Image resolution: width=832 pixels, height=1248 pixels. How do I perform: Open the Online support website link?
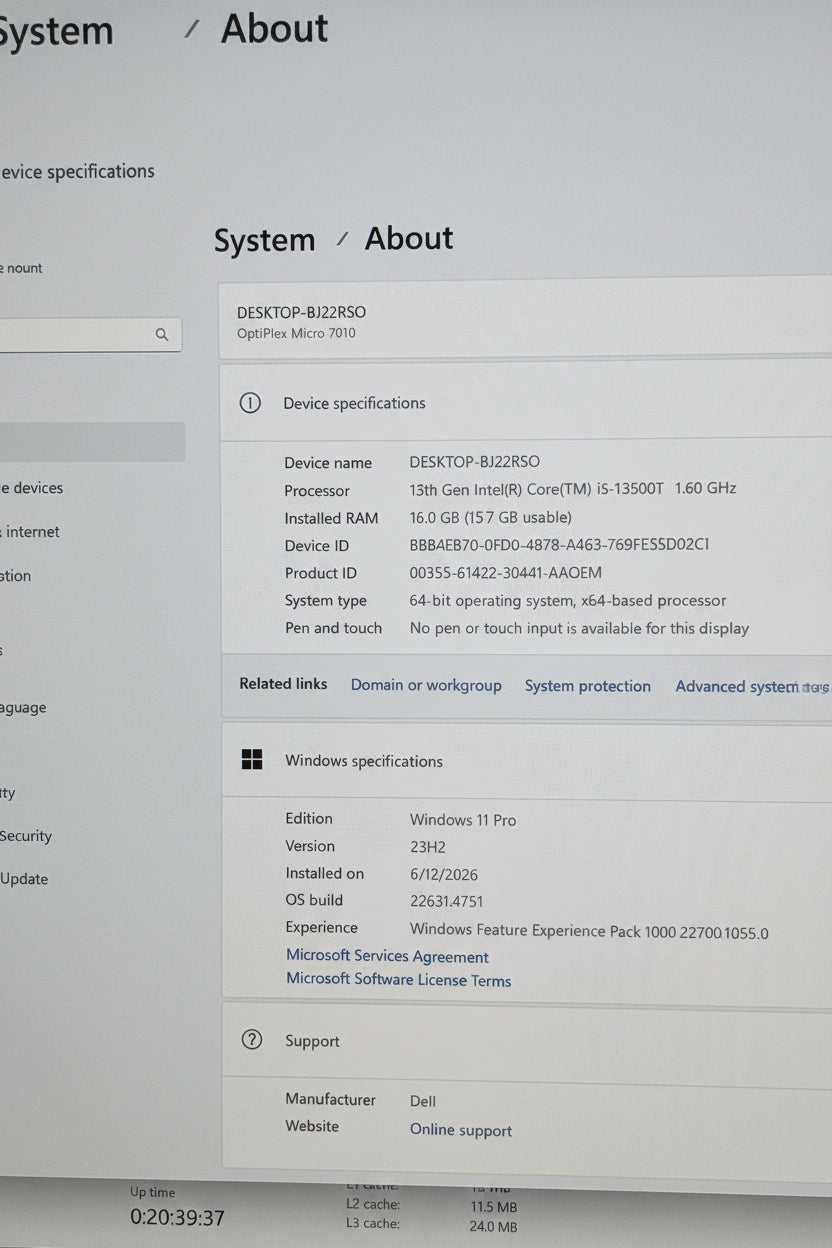tap(461, 1130)
